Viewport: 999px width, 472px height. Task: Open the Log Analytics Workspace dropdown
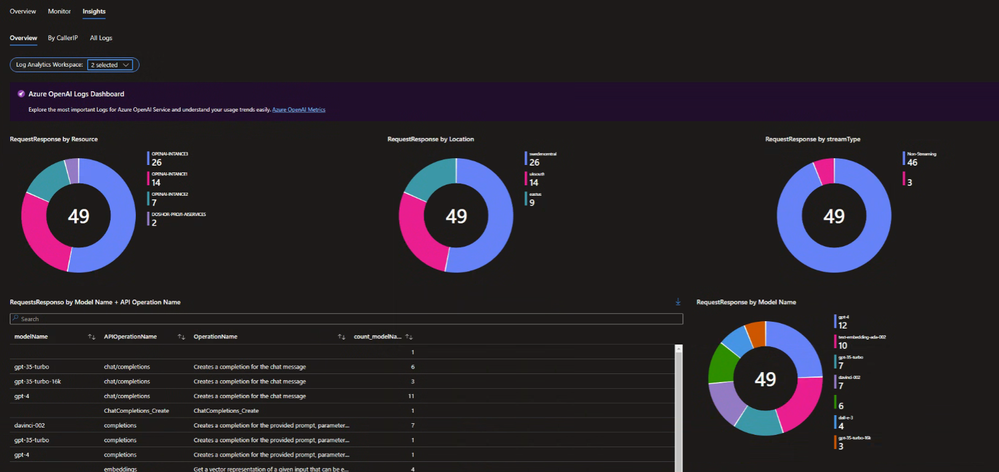(x=110, y=65)
